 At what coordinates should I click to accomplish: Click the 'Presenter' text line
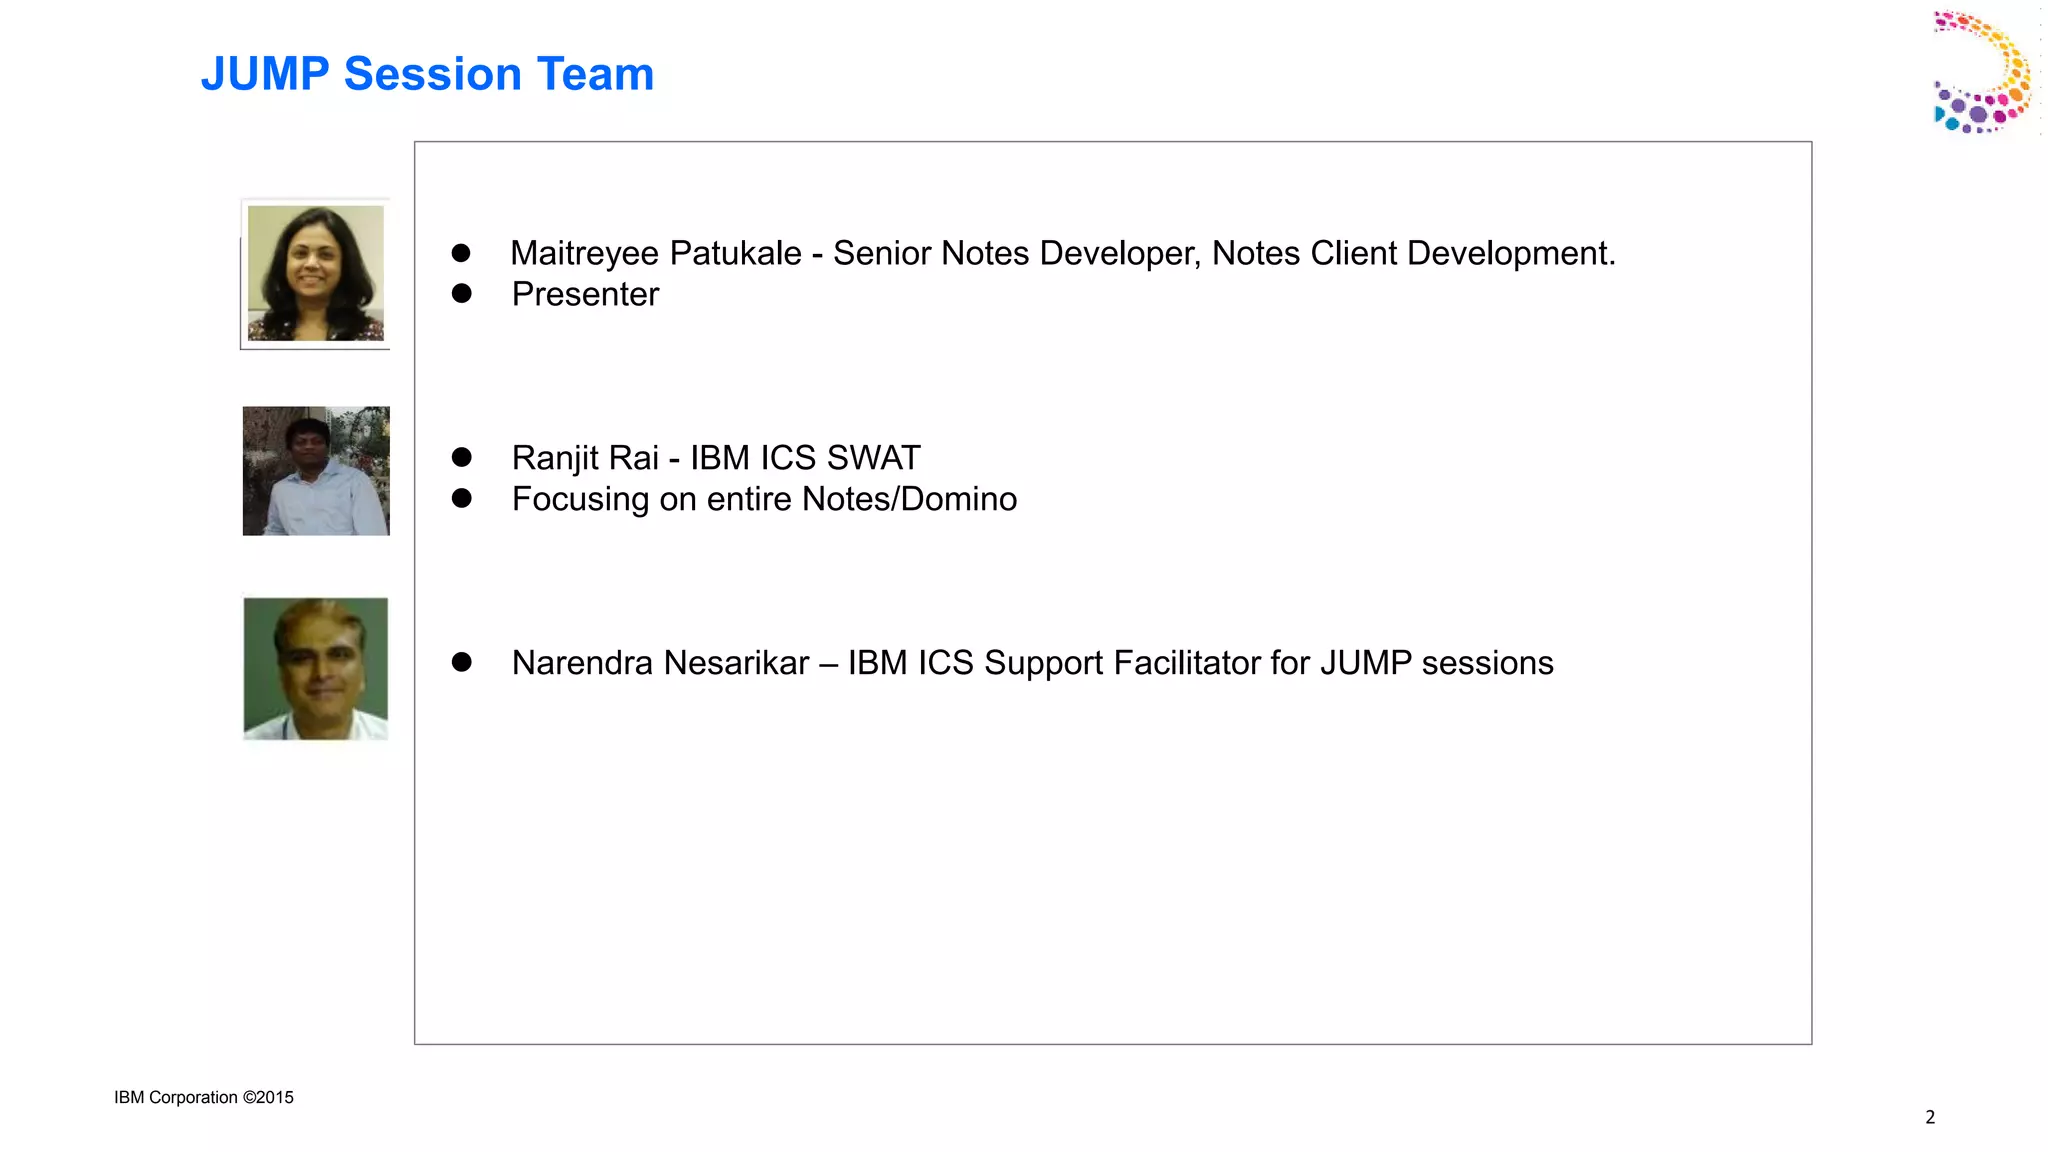585,294
